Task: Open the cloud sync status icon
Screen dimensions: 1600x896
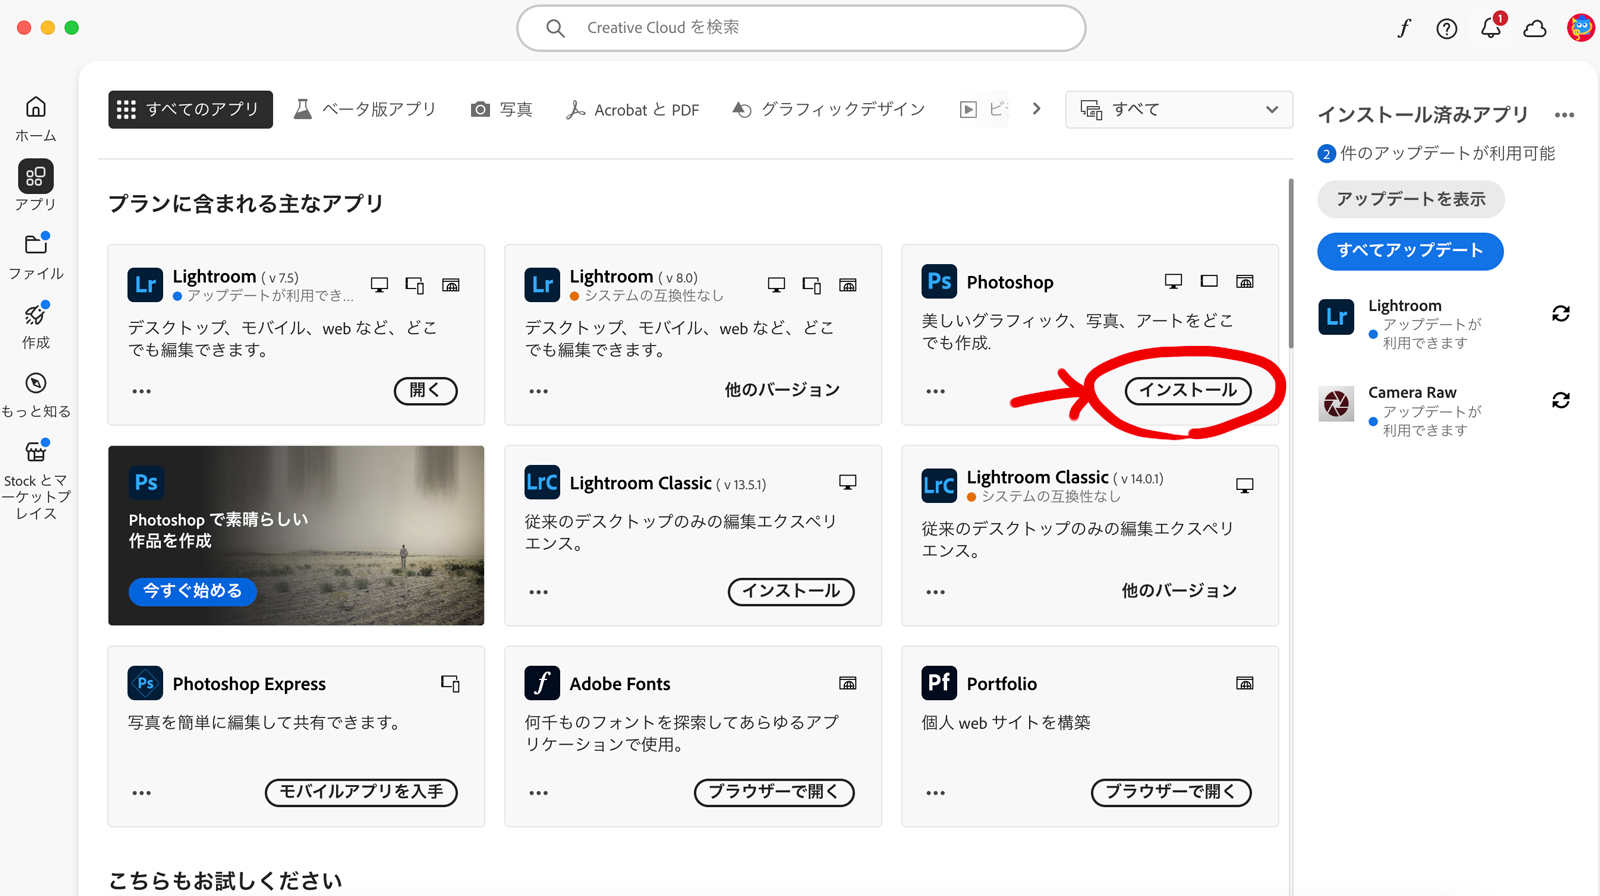Action: tap(1535, 28)
